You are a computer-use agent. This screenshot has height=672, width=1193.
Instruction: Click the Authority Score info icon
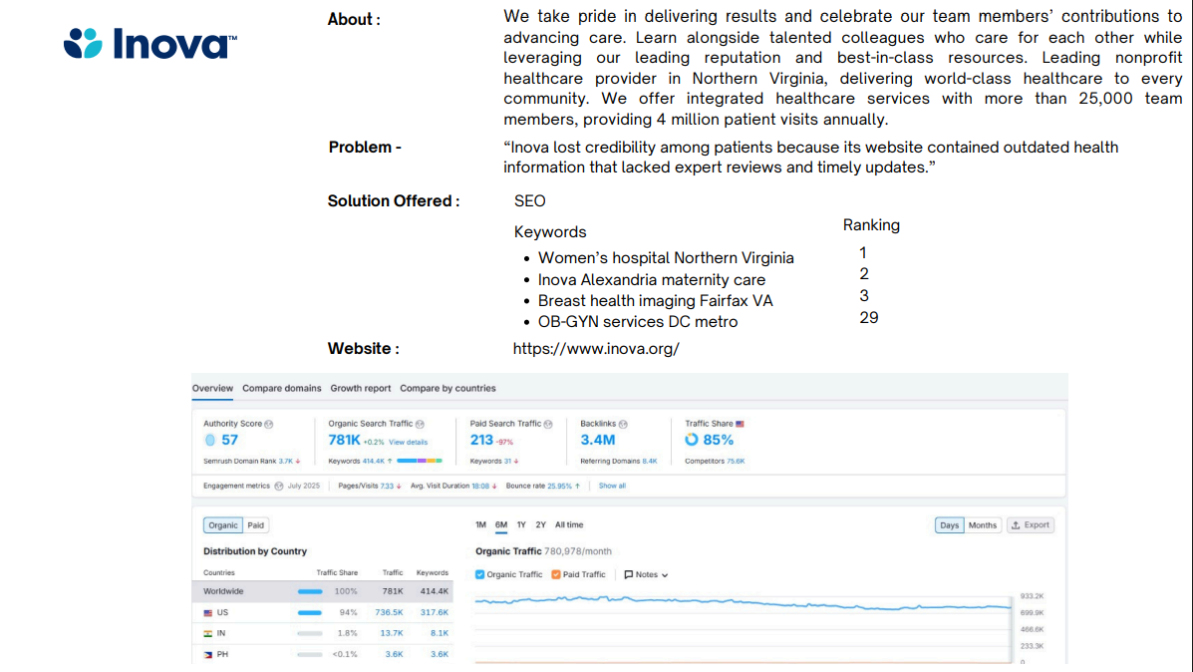coord(269,424)
